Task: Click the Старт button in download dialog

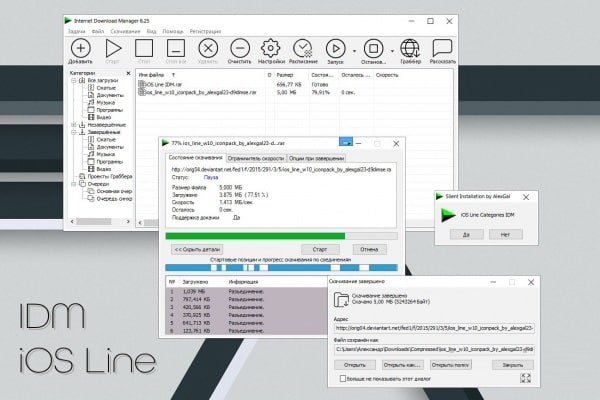Action: point(320,249)
